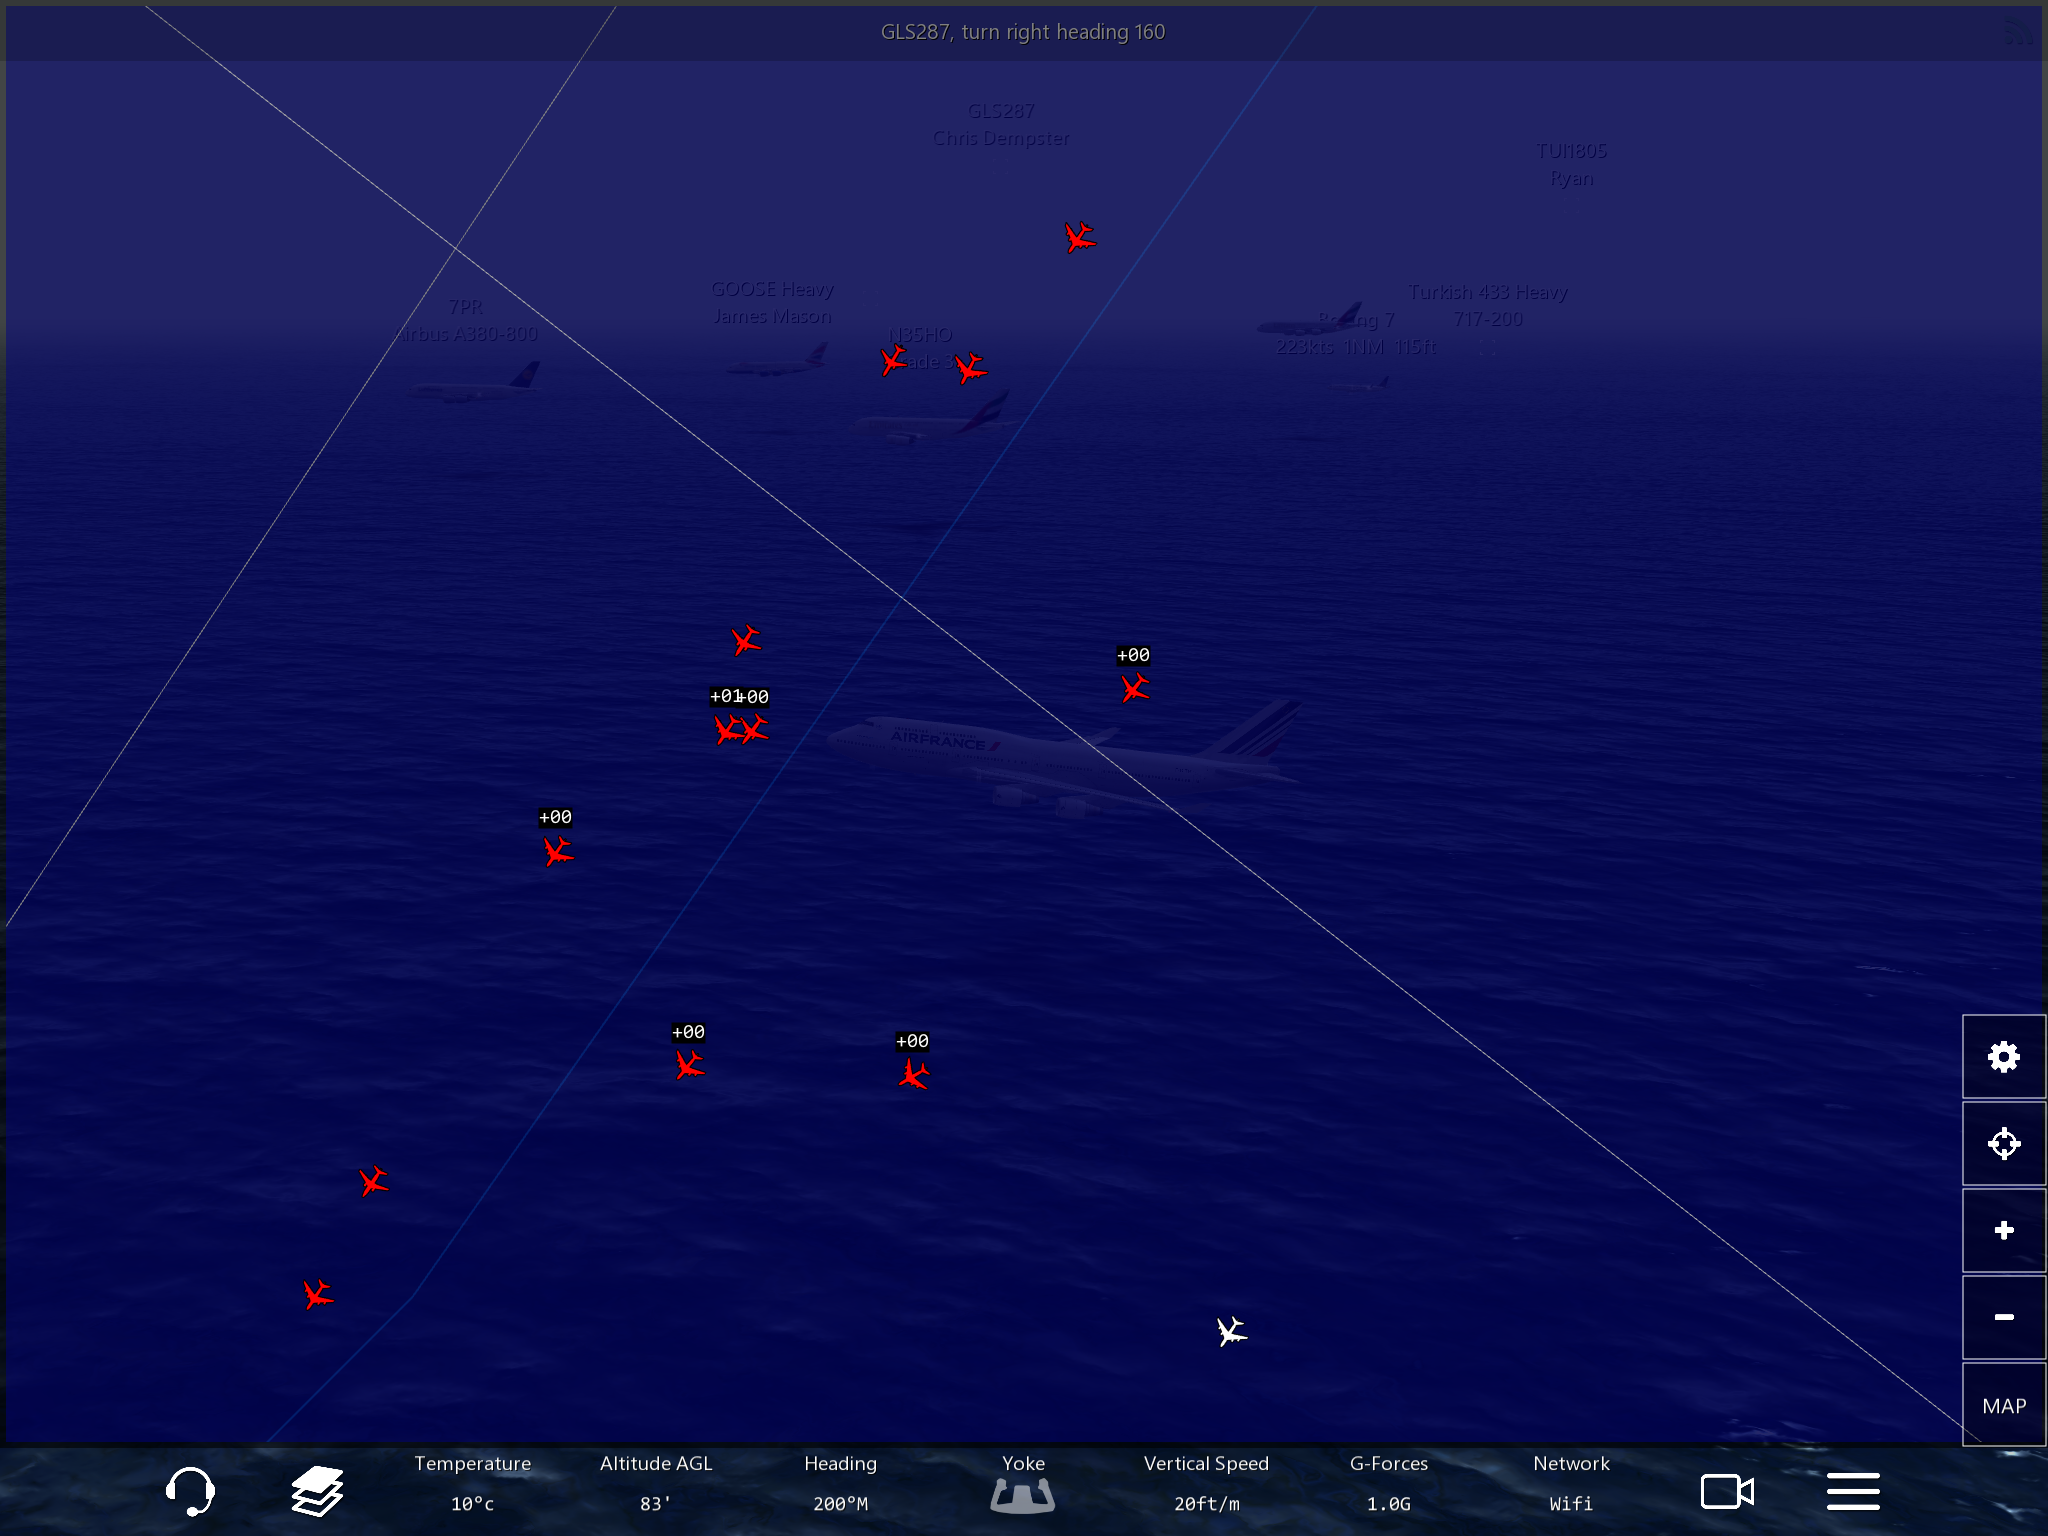This screenshot has width=2048, height=1536.
Task: Tap the Temperature status readout
Action: 472,1483
